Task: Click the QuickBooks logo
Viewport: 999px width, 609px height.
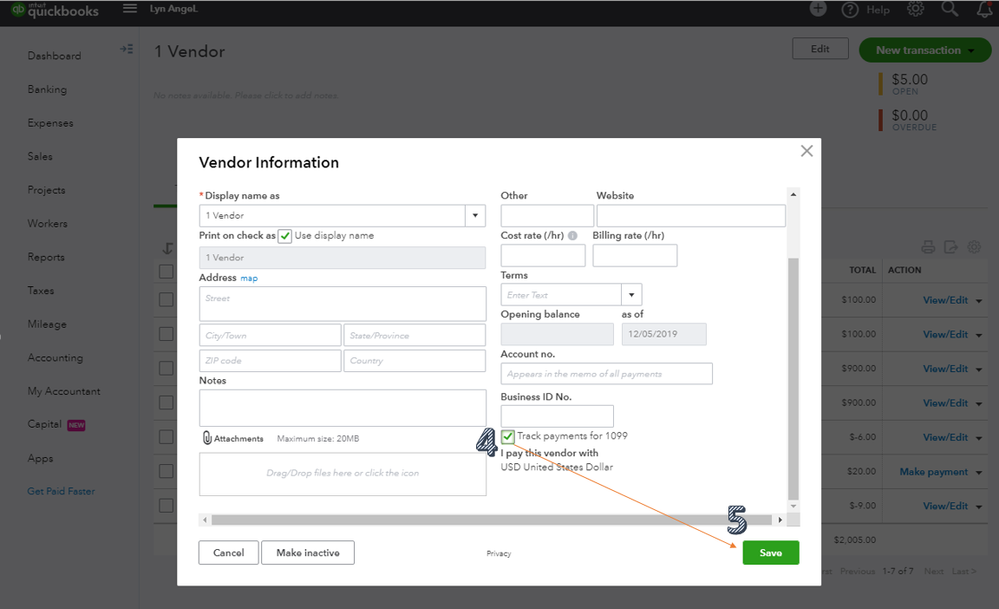Action: 55,10
